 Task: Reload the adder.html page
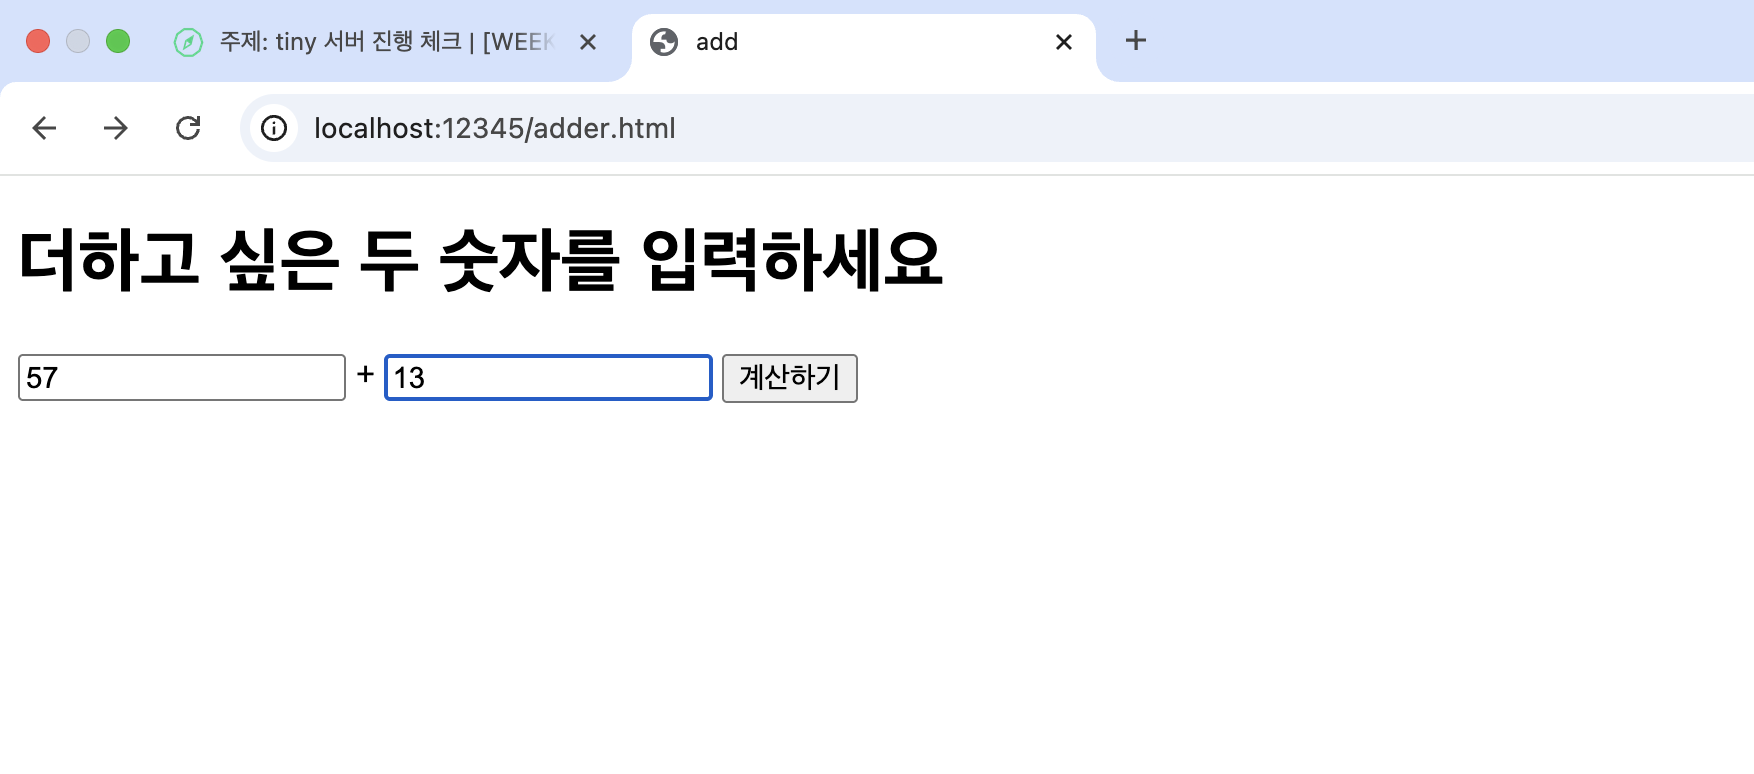coord(188,128)
